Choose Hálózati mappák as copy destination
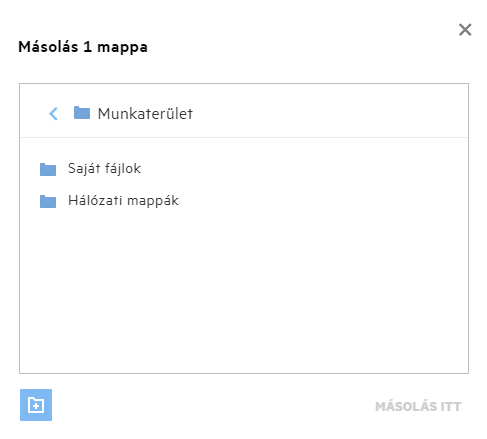 point(123,201)
